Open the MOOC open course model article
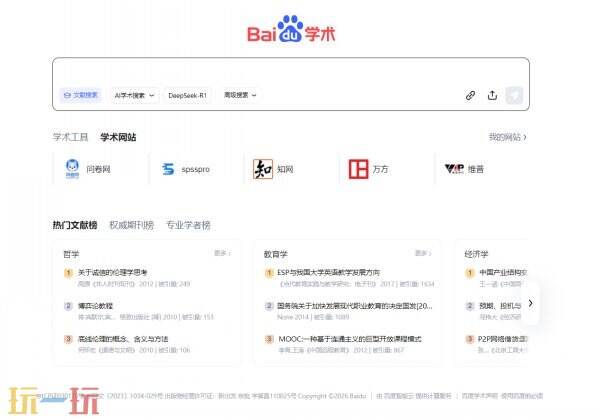The width and height of the screenshot is (600, 420). tap(350, 339)
